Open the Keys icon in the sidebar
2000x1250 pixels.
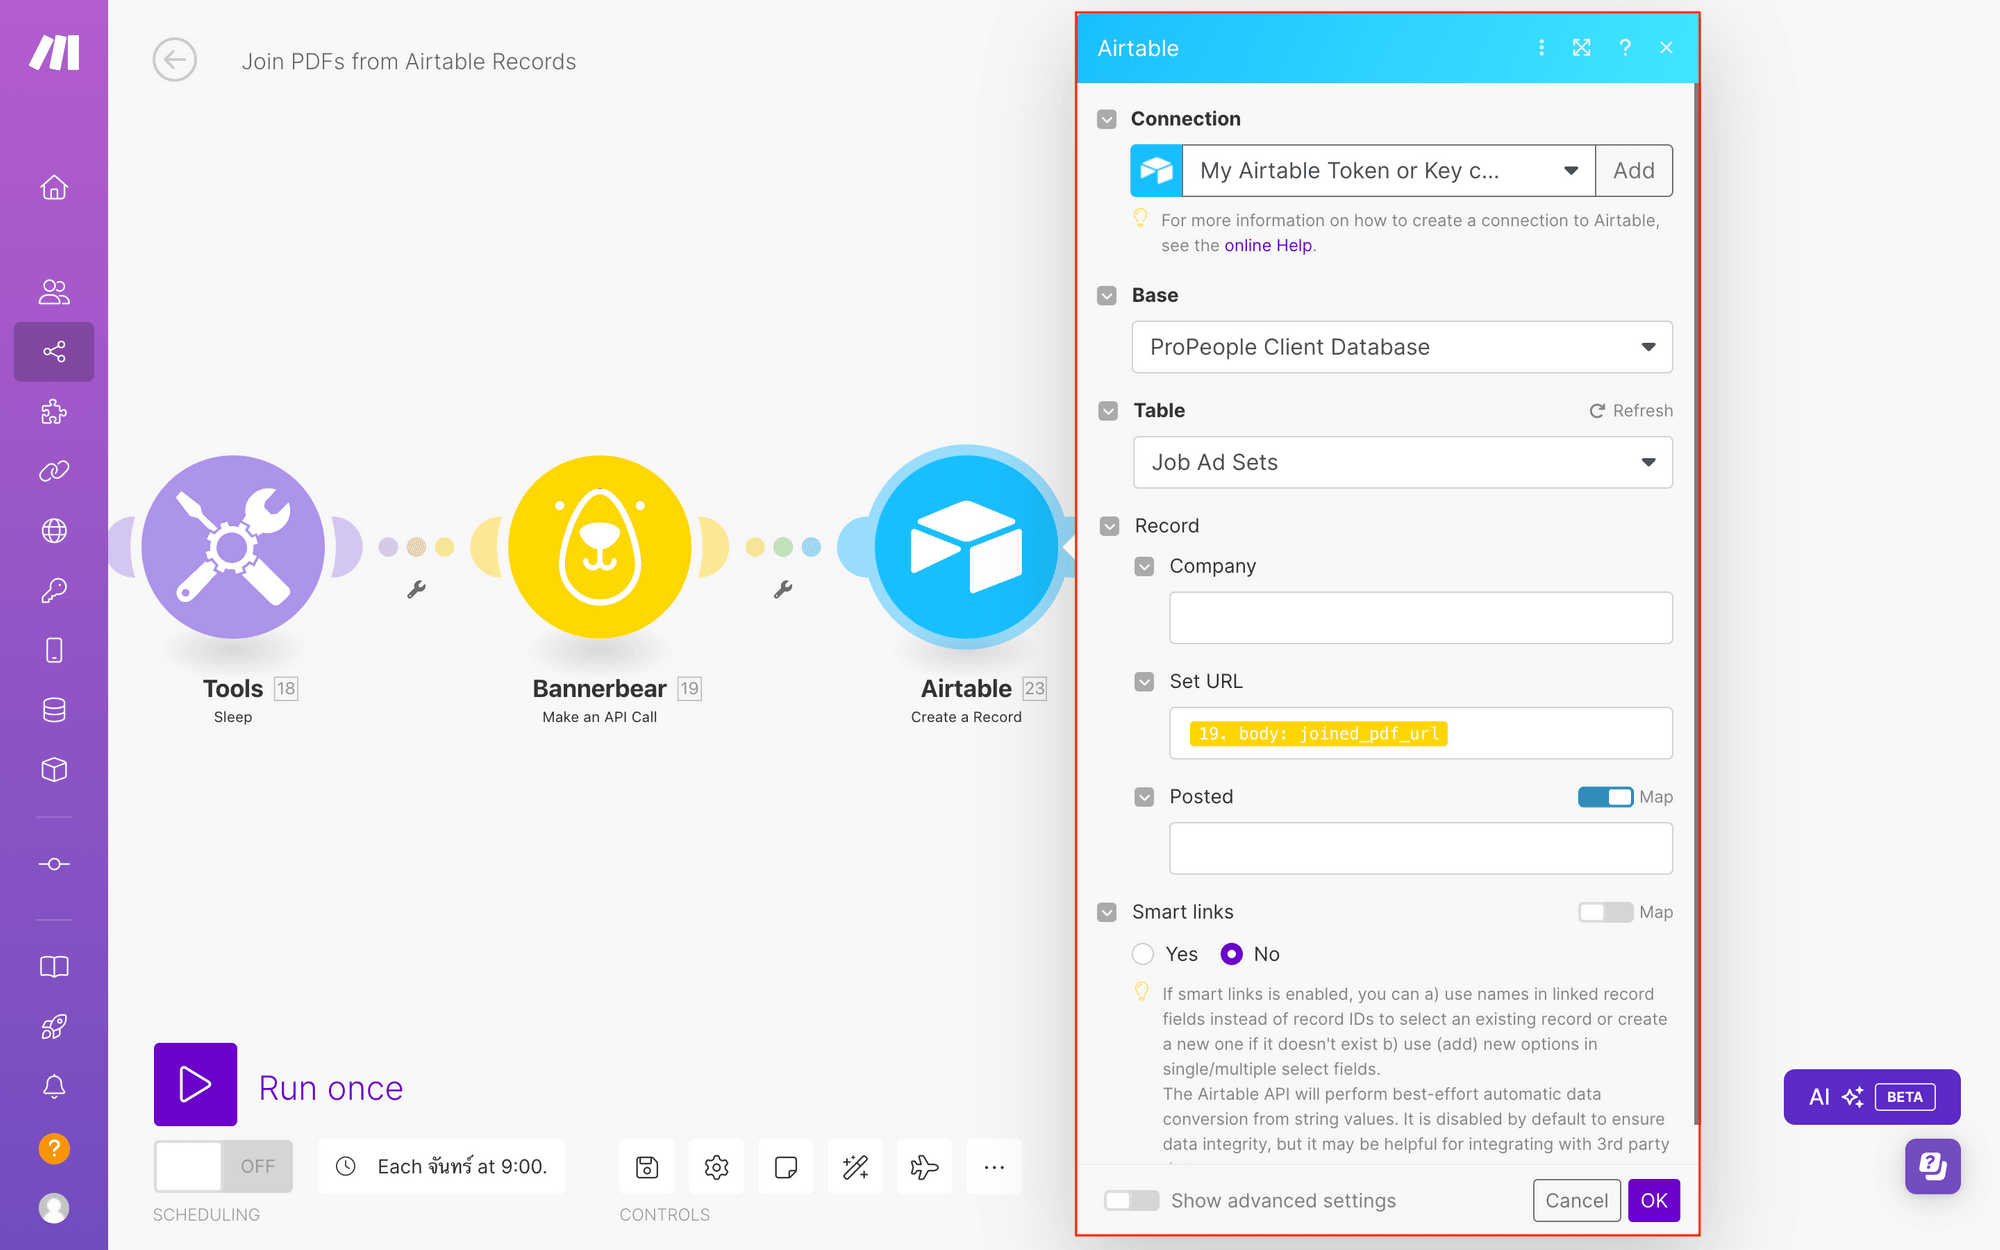tap(54, 590)
